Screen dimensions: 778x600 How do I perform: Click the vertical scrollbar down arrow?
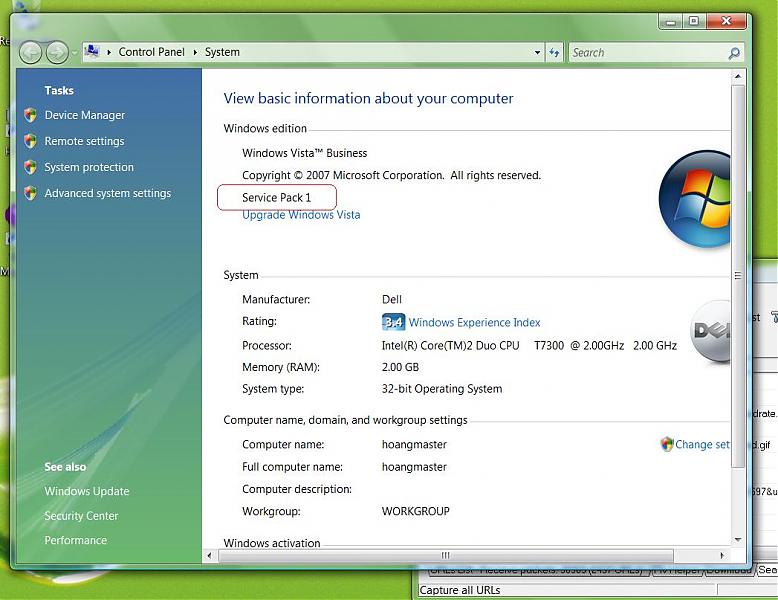(738, 539)
